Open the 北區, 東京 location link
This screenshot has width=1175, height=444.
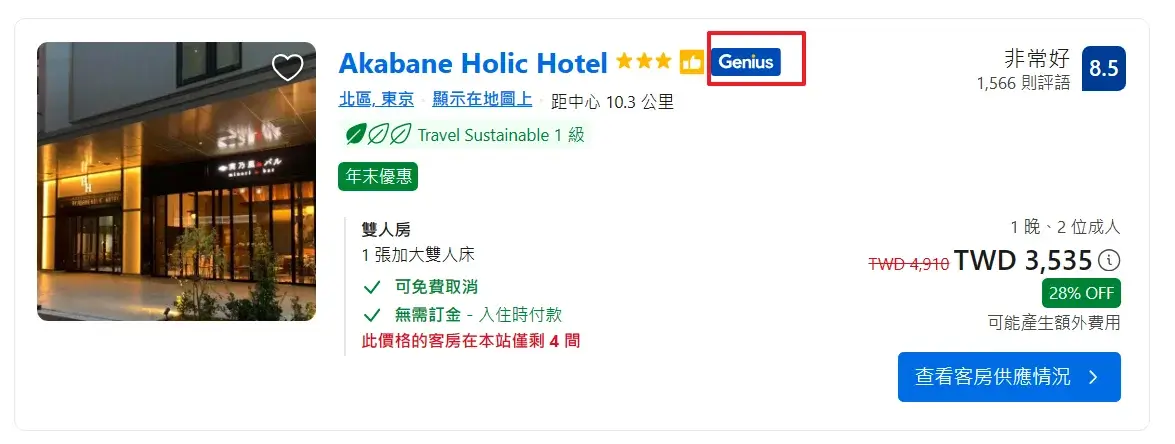[376, 100]
